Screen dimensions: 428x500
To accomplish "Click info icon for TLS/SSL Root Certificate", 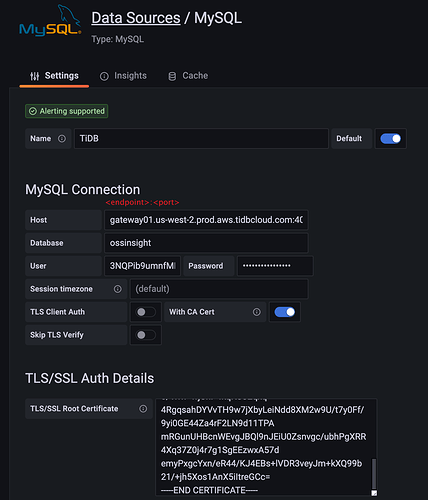I will pyautogui.click(x=143, y=409).
